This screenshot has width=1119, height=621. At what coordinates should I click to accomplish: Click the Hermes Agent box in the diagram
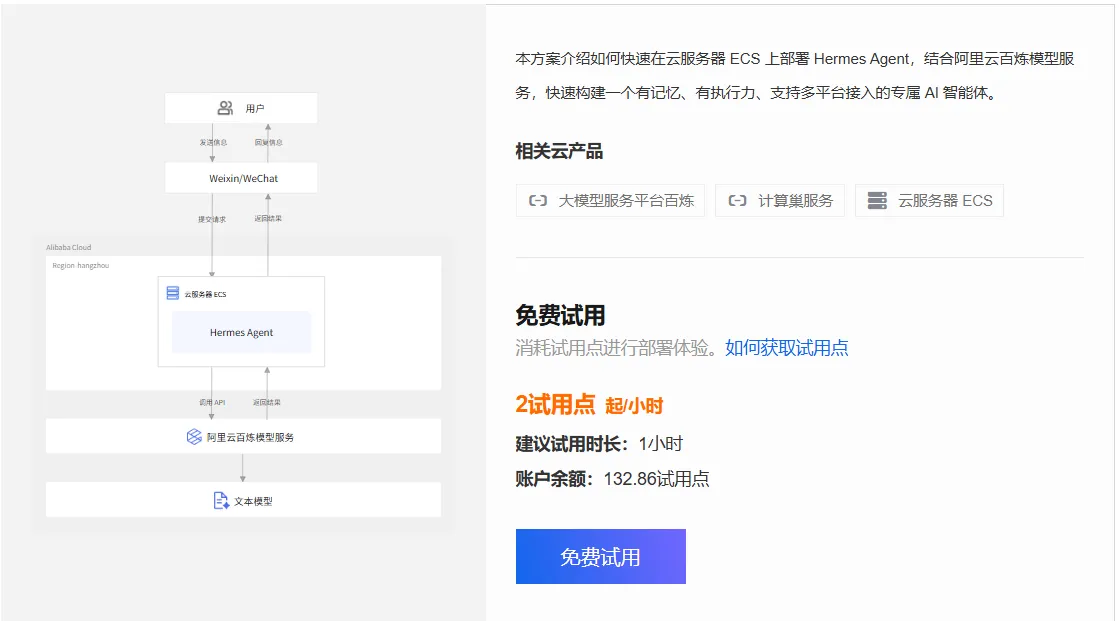[x=241, y=332]
